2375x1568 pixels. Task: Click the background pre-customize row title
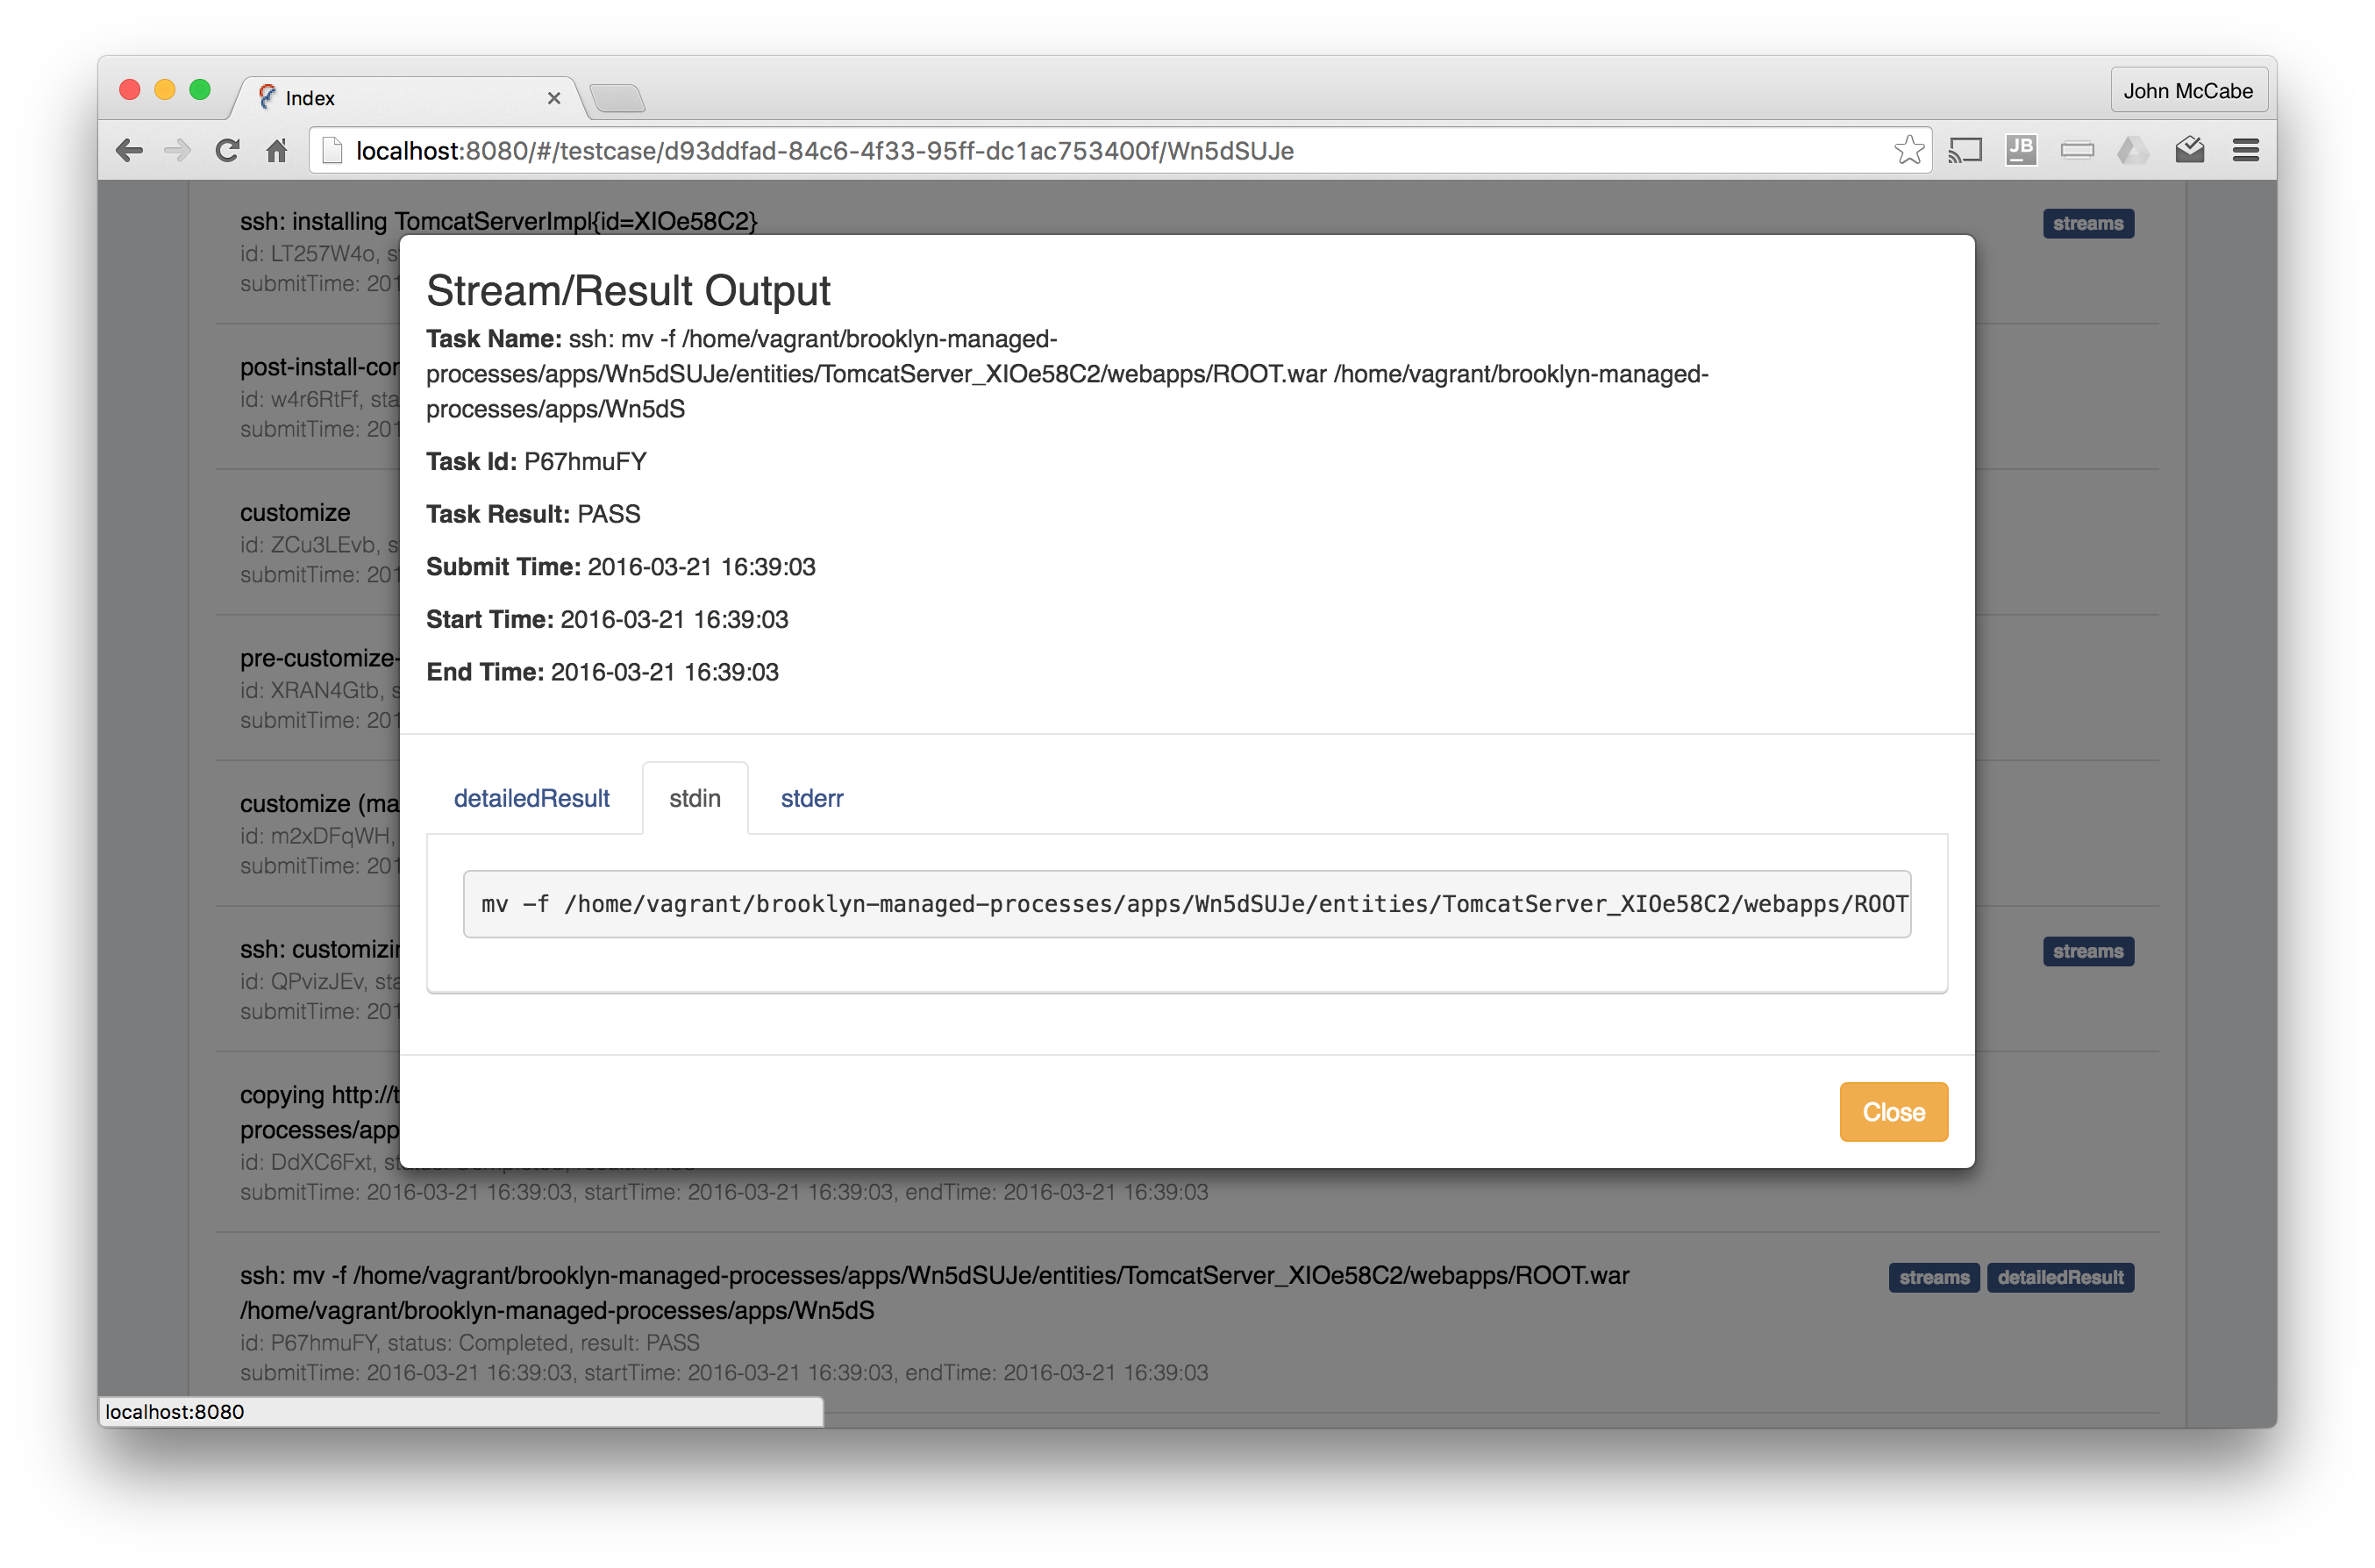pos(319,658)
